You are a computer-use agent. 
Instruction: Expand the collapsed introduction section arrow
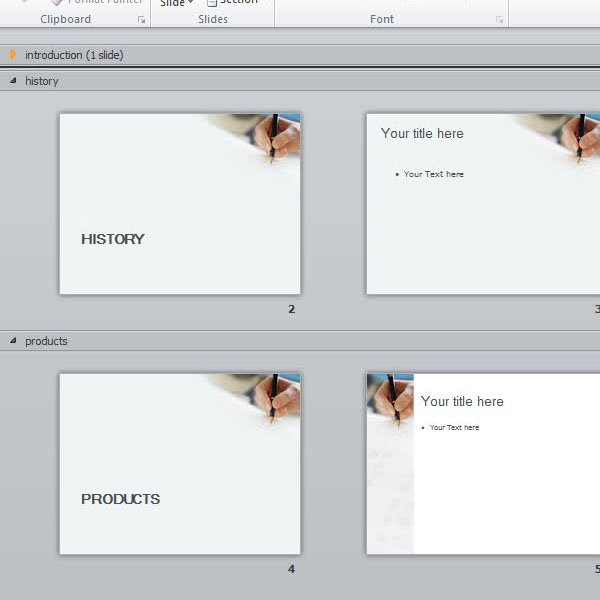pos(13,55)
